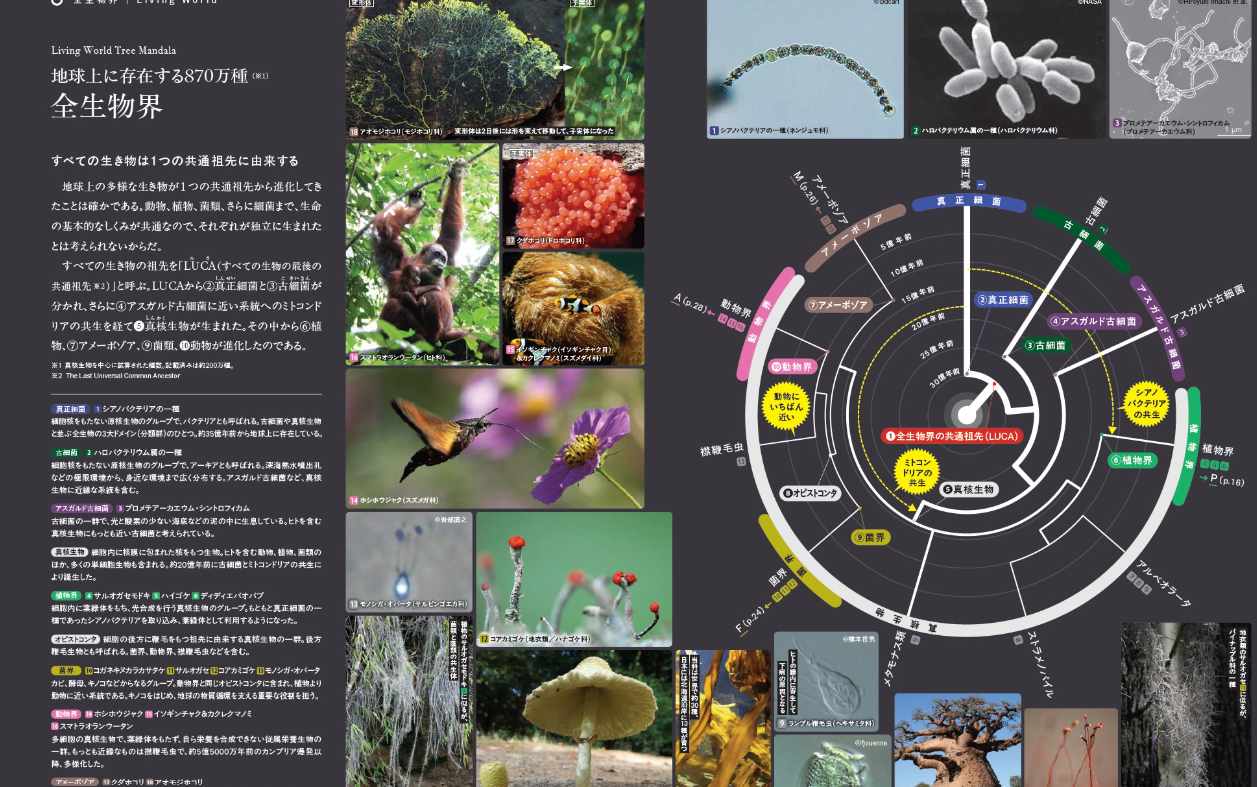Click the ⑦アメーボゾア brown node label

click(x=839, y=304)
